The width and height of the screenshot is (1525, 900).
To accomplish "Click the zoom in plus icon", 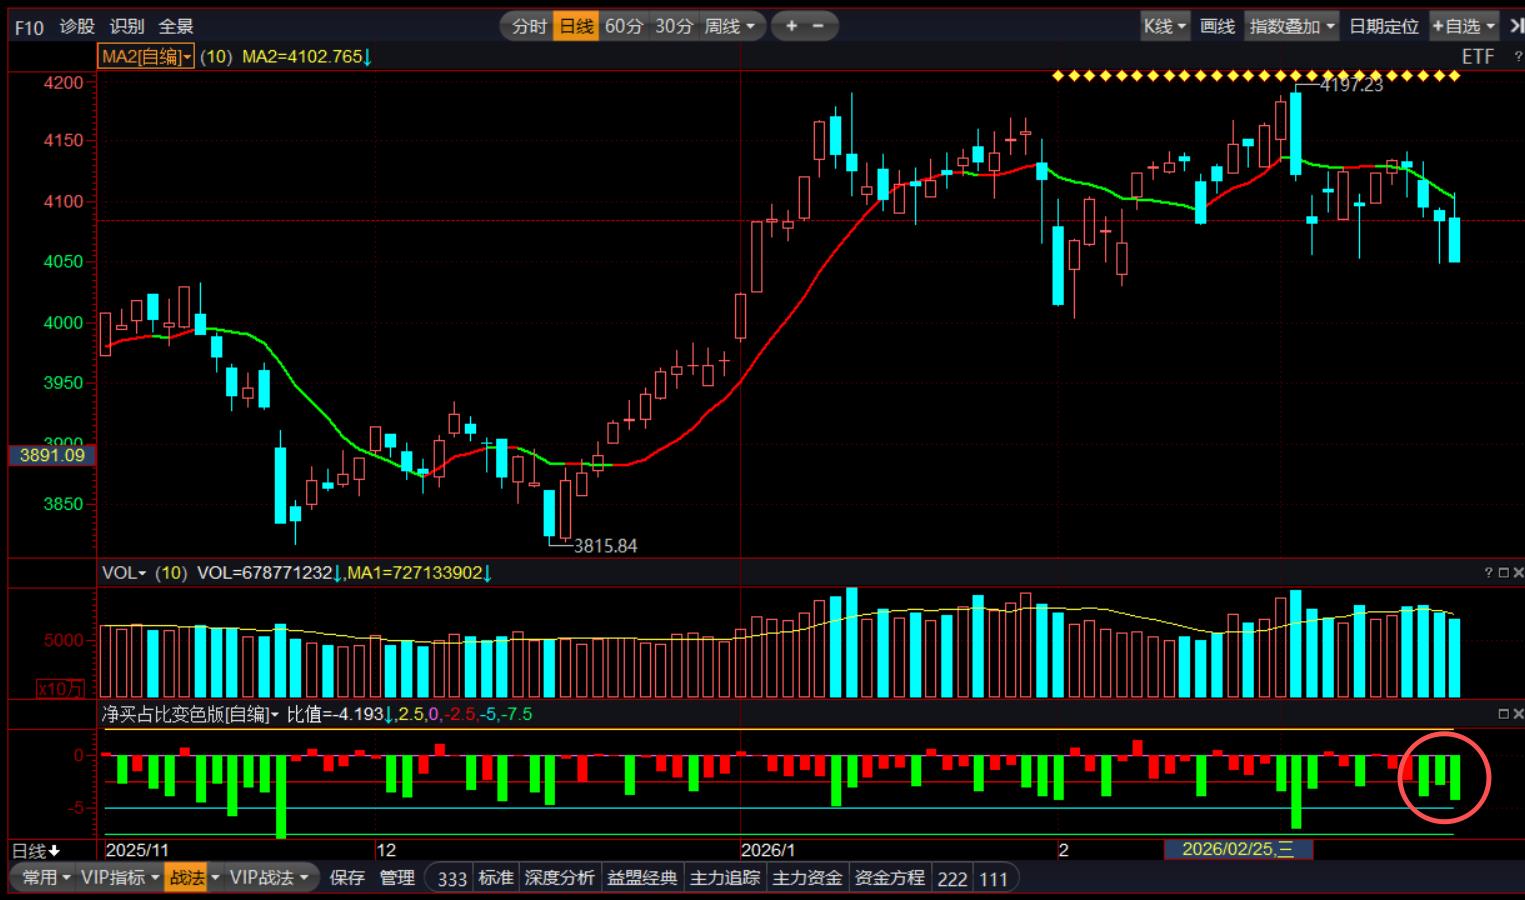I will click(x=791, y=26).
